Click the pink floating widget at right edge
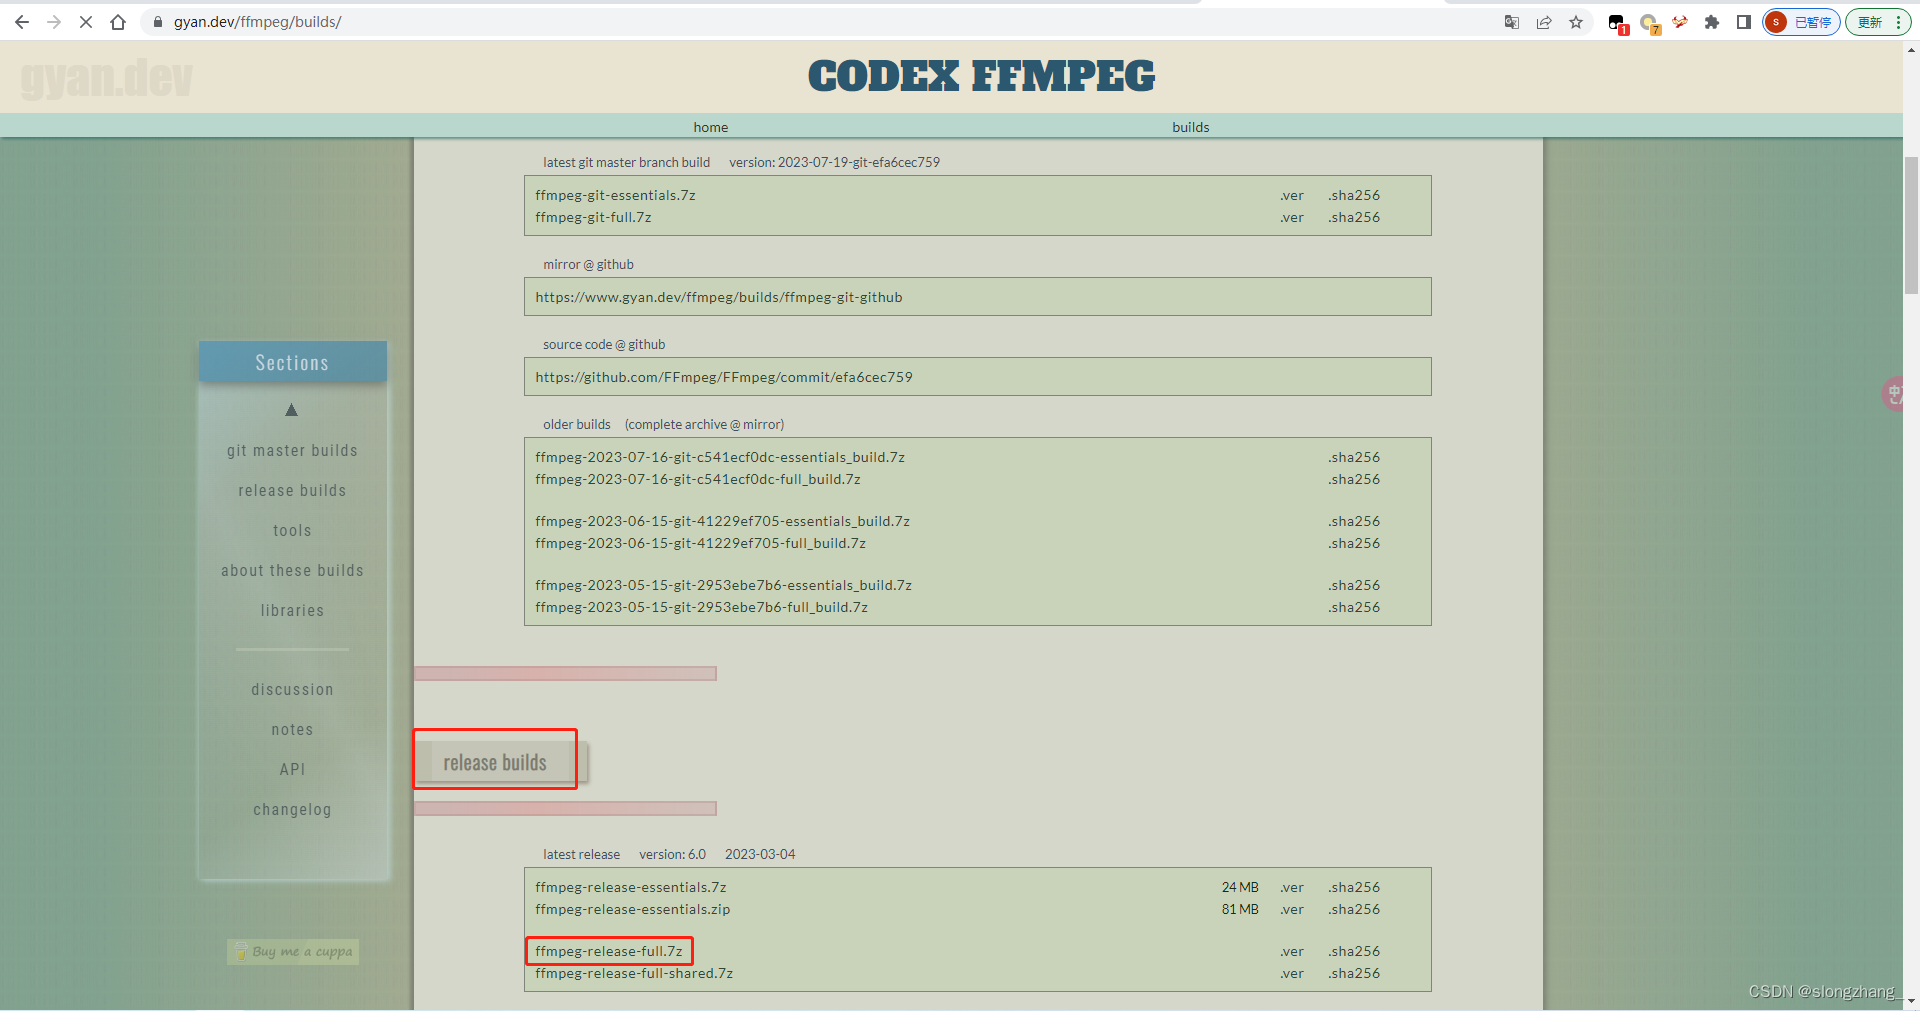1920x1011 pixels. [1892, 393]
